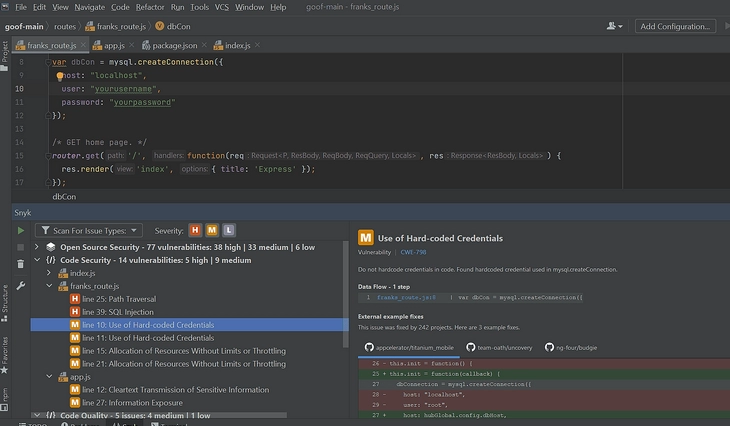Click the GitHub icon for ng-four/budgie
The image size is (730, 426).
click(549, 347)
